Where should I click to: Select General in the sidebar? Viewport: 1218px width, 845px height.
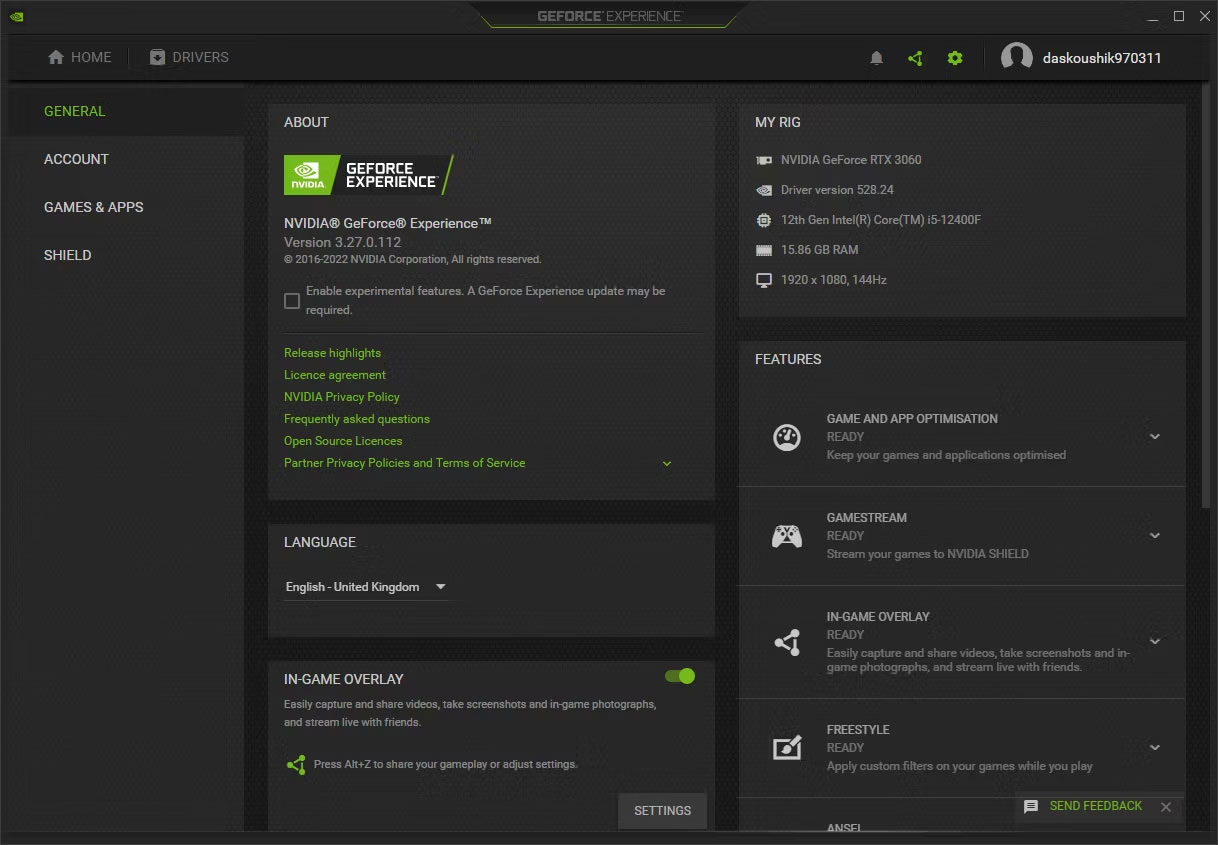(126, 111)
